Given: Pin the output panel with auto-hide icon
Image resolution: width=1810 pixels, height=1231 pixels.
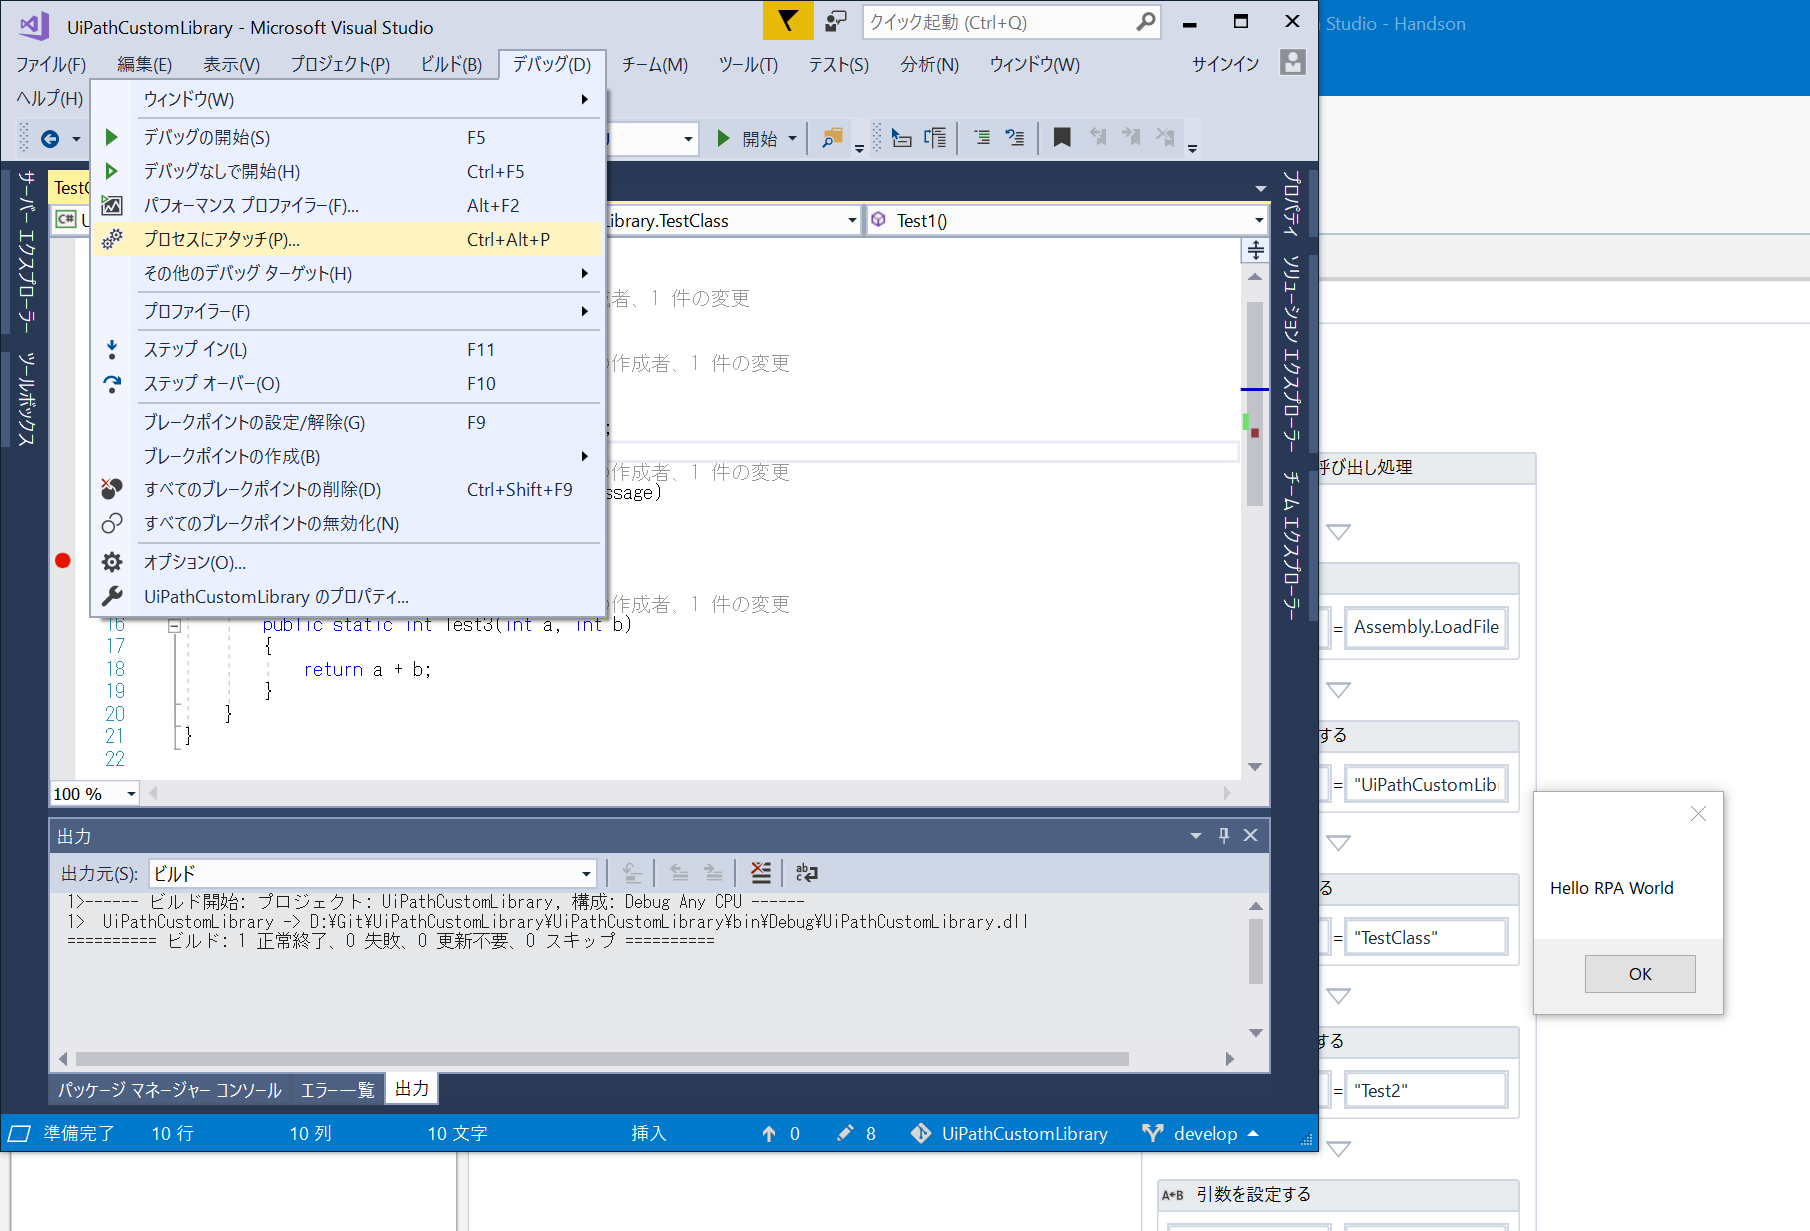Looking at the screenshot, I should (1224, 835).
